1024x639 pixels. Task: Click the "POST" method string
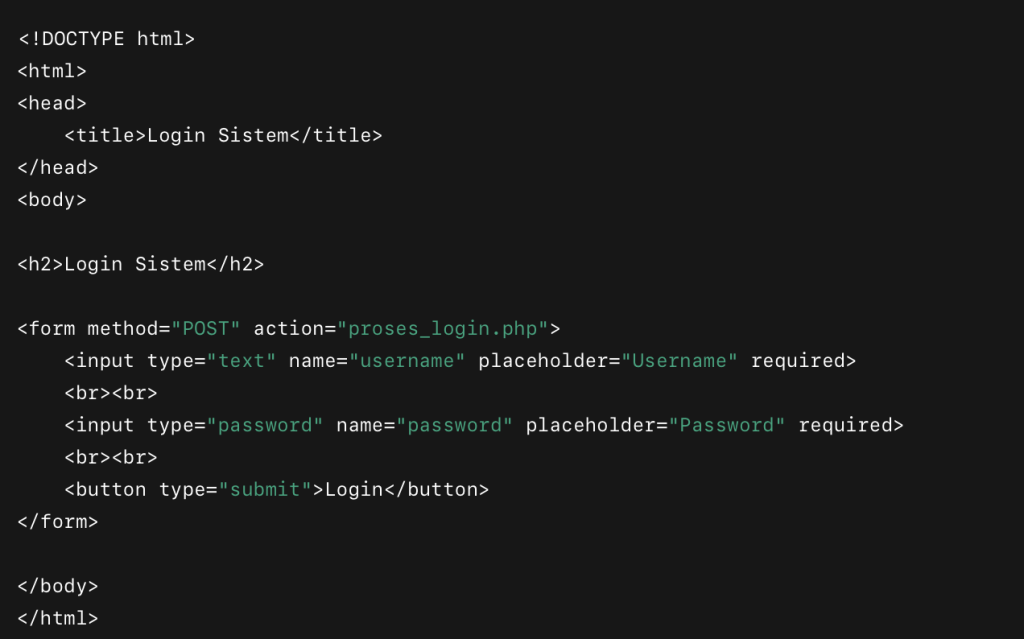(x=206, y=328)
